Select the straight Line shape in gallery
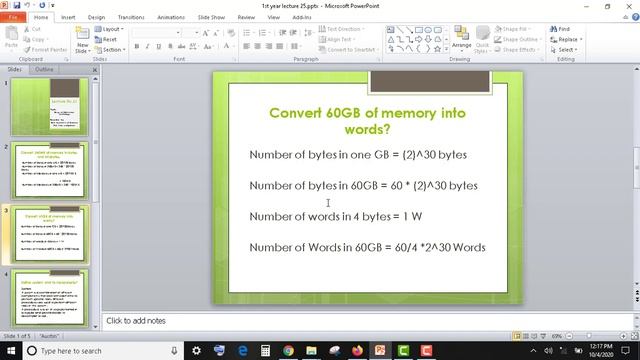The width and height of the screenshot is (640, 360). point(400,30)
